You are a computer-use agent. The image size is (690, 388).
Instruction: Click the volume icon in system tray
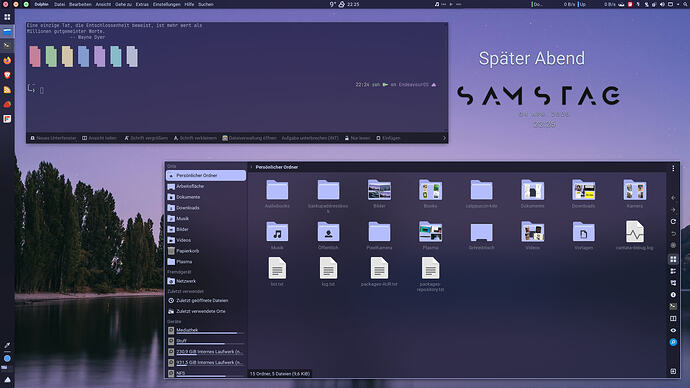(x=662, y=4)
